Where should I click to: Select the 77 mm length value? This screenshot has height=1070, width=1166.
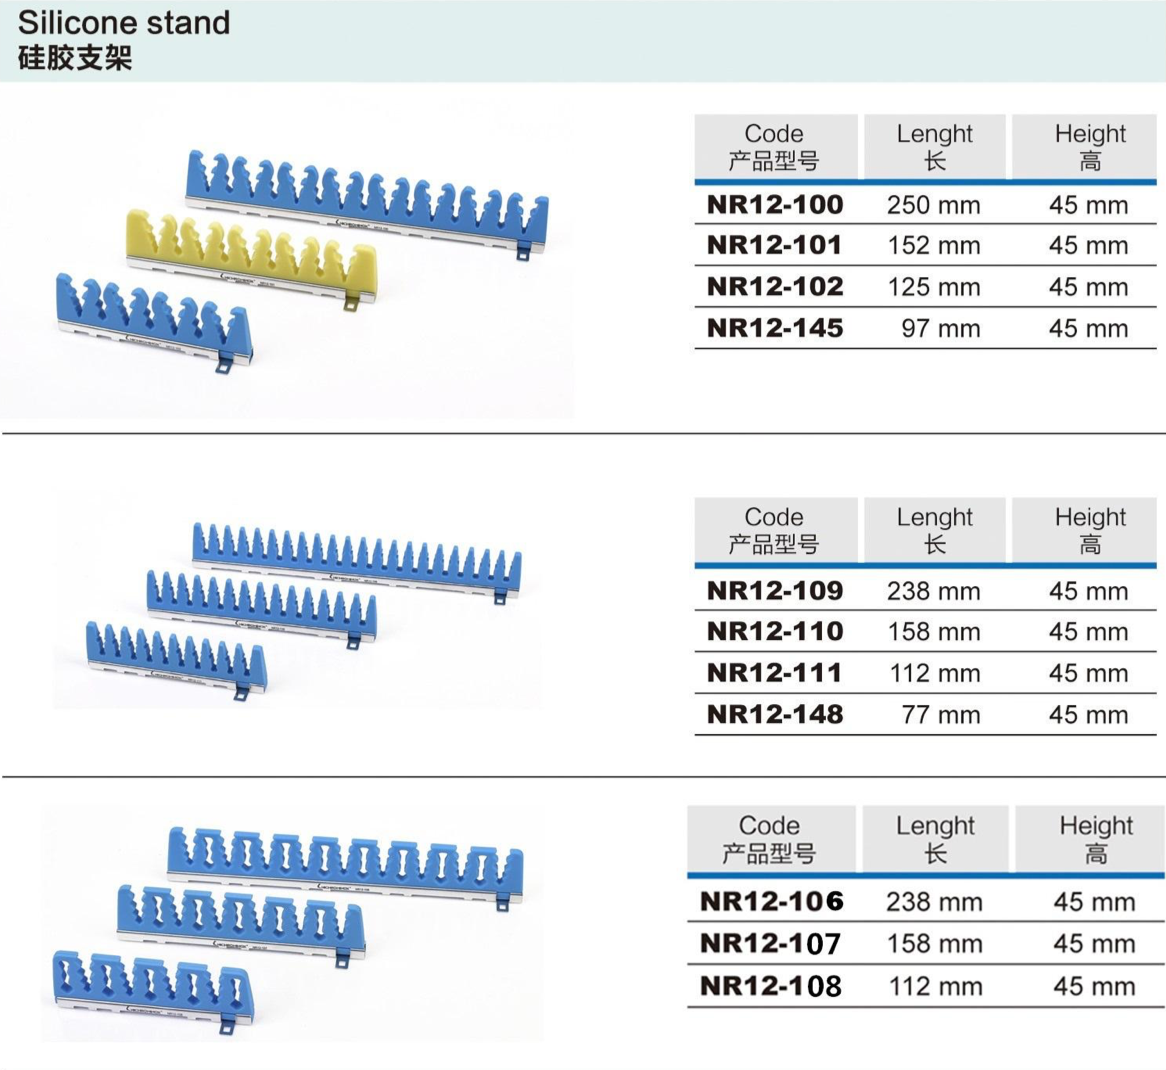coord(940,716)
